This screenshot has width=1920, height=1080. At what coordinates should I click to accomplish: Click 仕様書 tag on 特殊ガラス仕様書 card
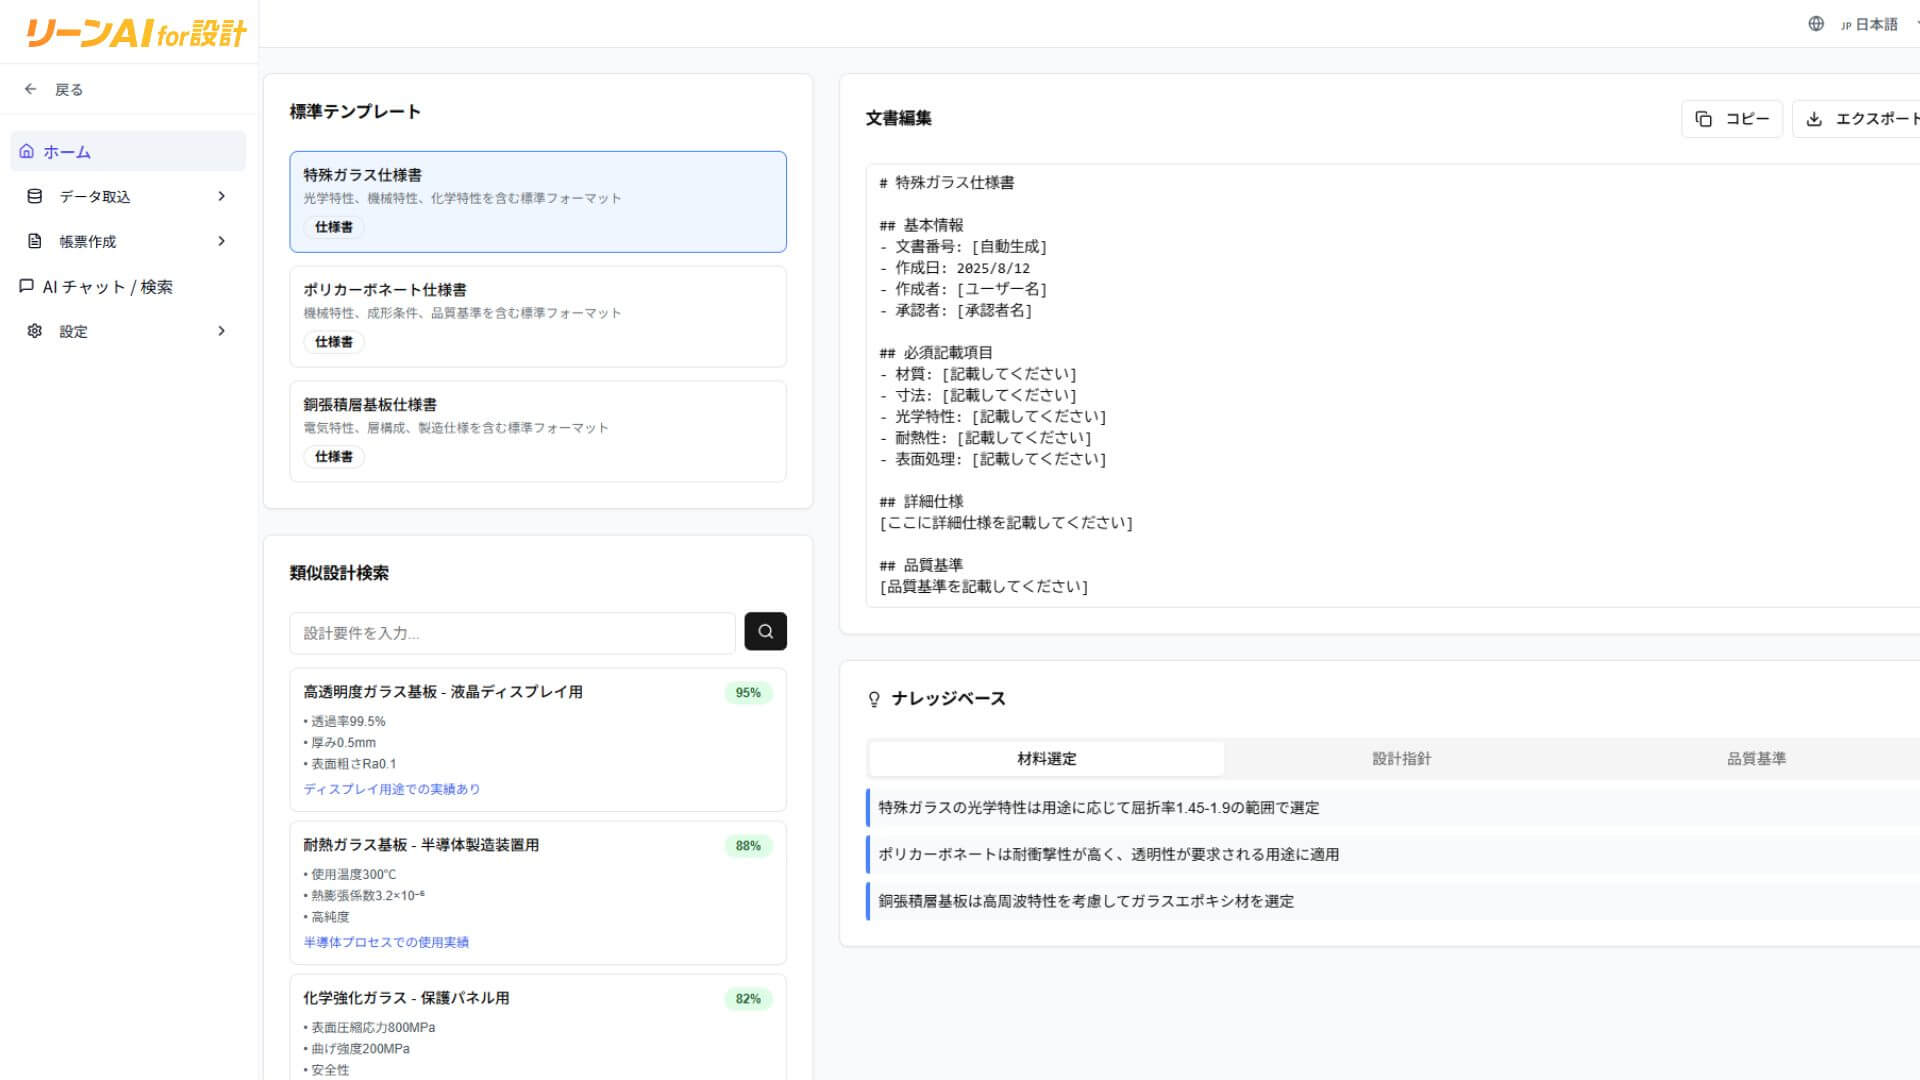click(334, 227)
